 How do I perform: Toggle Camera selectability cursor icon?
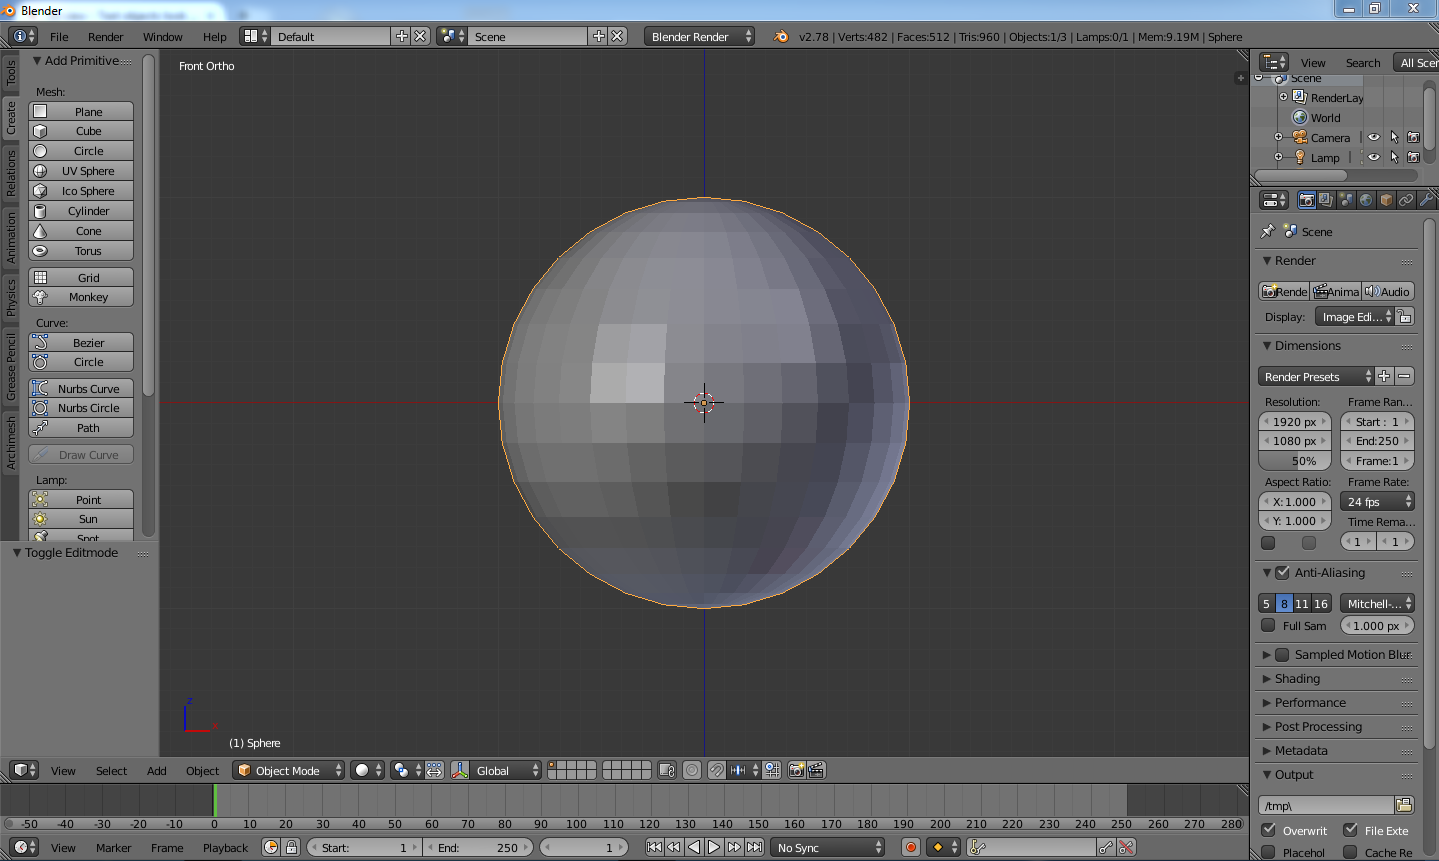(1394, 138)
